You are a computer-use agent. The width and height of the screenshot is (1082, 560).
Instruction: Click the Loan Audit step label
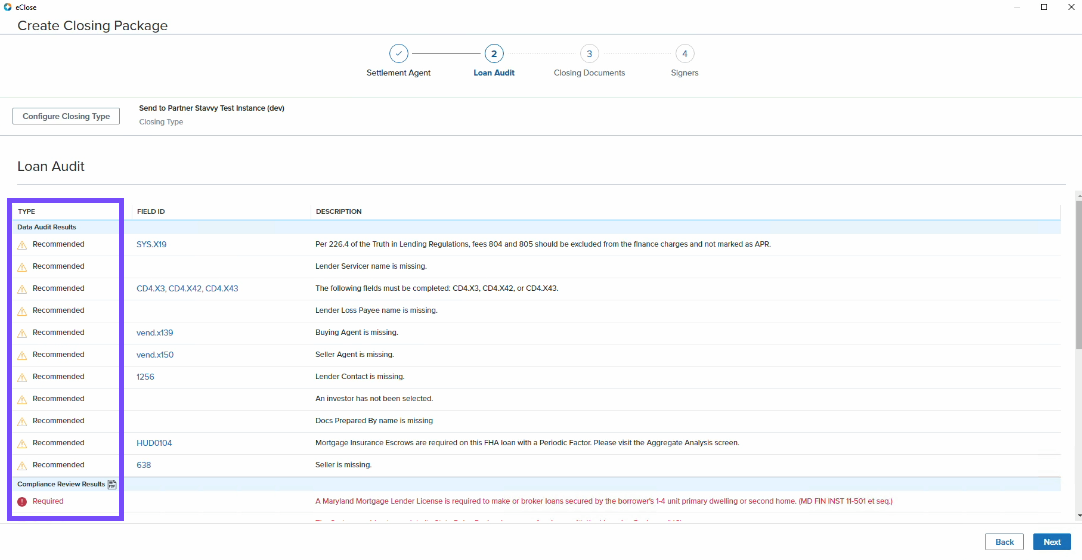[x=494, y=73]
